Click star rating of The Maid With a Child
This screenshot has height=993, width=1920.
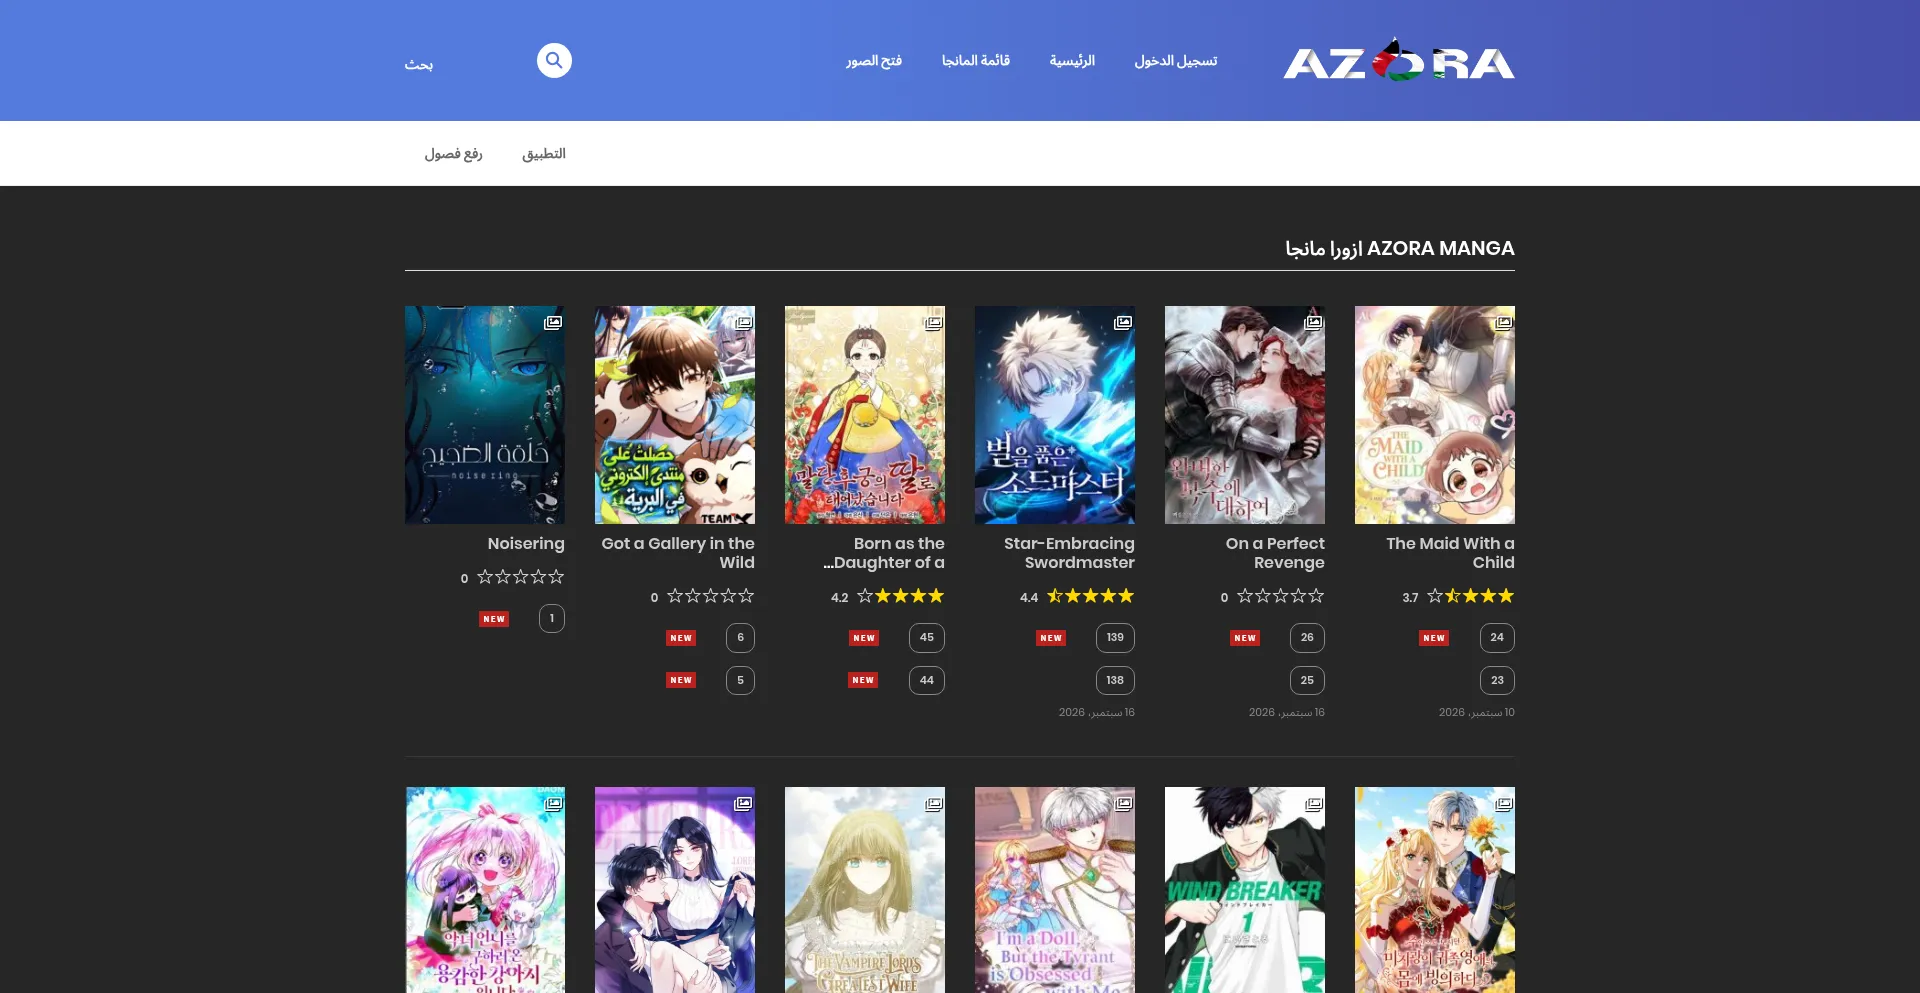pyautogui.click(x=1470, y=596)
